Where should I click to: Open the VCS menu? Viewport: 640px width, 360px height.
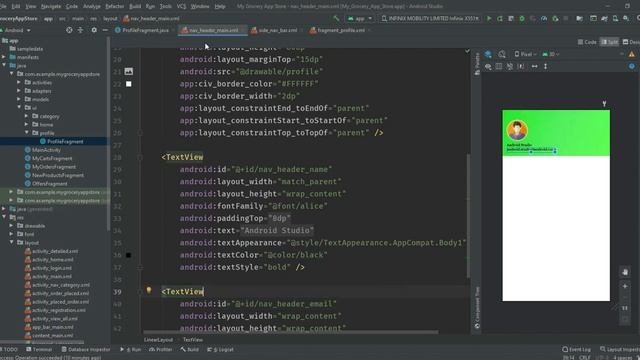[x=181, y=7]
